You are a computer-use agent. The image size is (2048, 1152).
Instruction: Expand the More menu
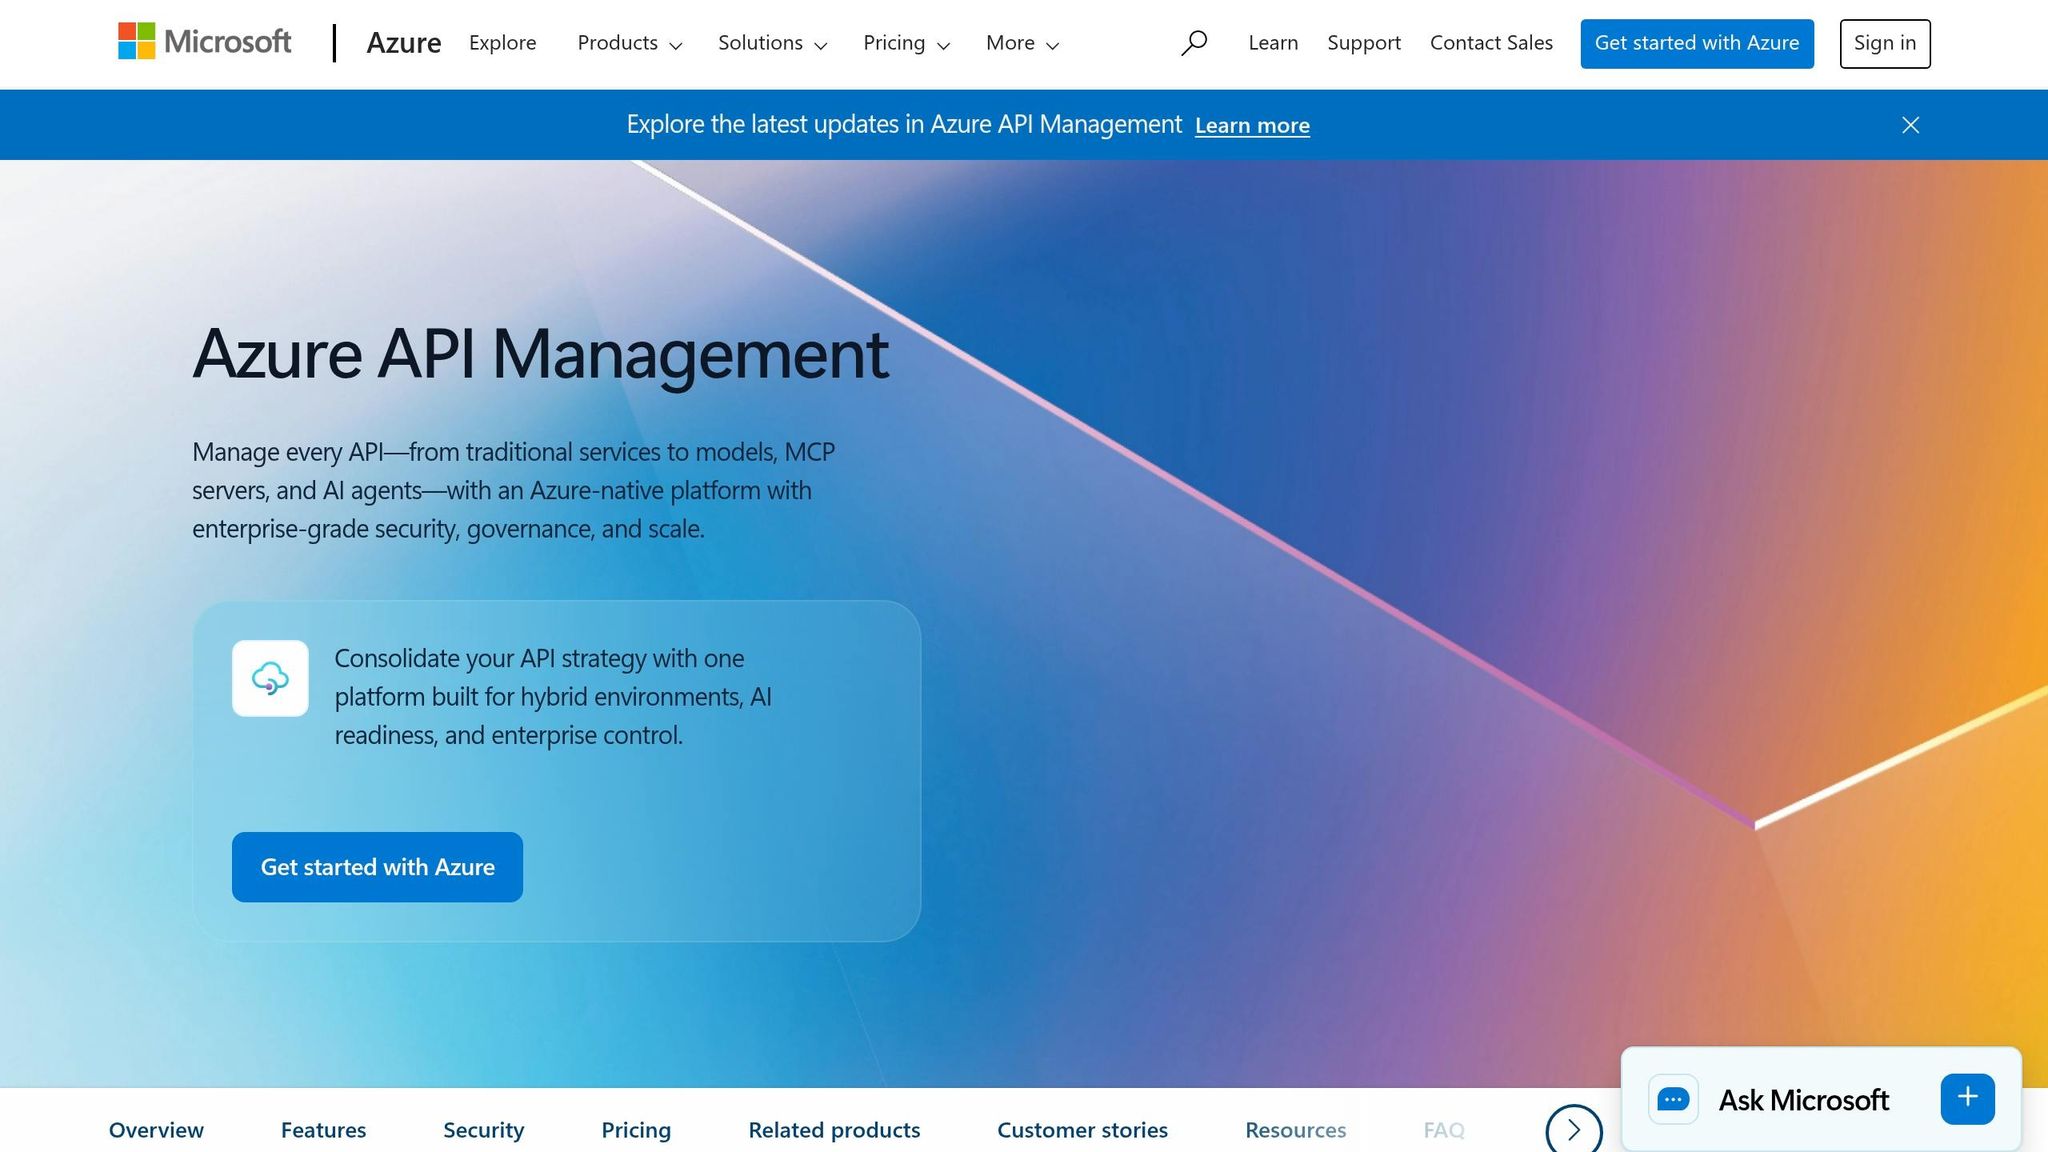pos(1022,43)
